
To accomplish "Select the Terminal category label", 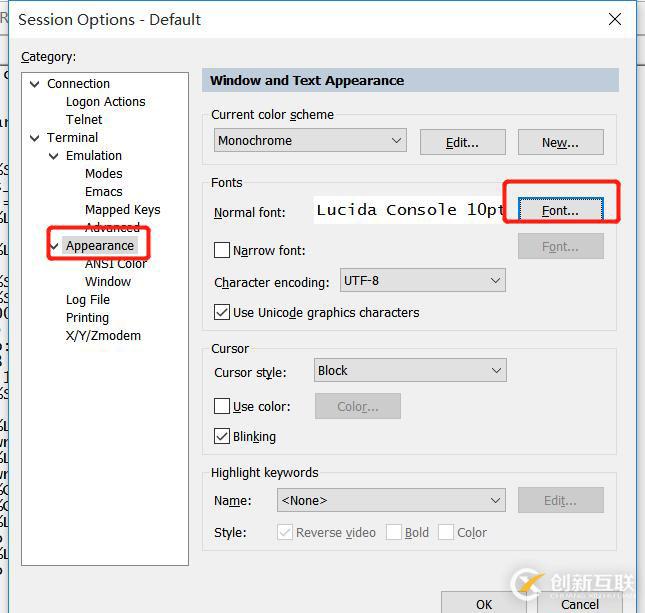I will click(x=72, y=137).
